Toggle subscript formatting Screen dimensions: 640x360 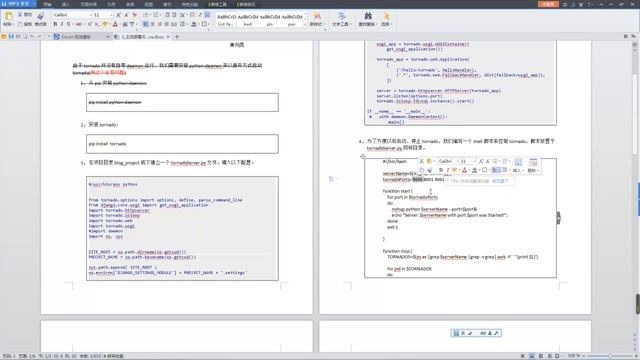tap(96, 24)
